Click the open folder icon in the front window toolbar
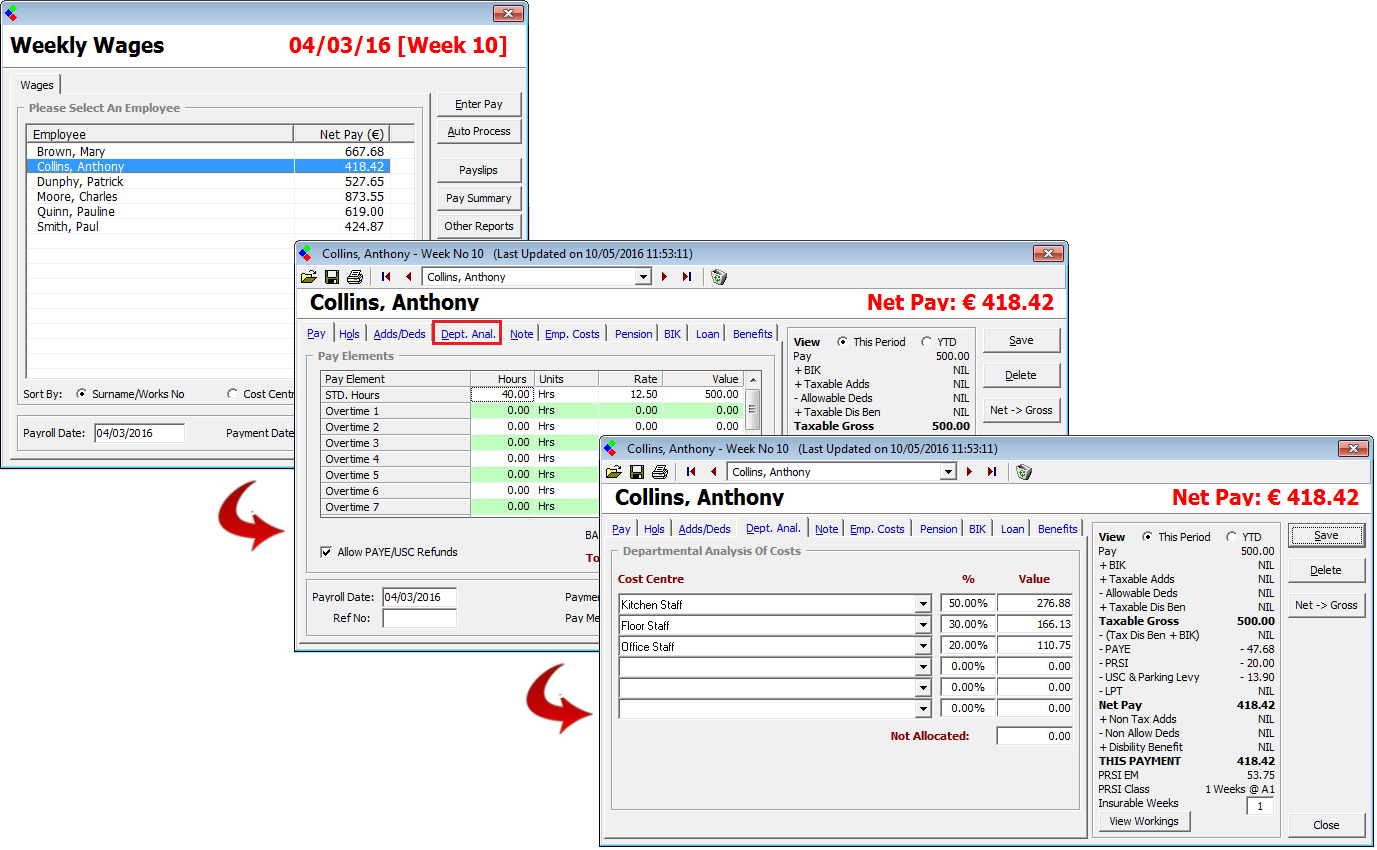1377x850 pixels. click(614, 472)
